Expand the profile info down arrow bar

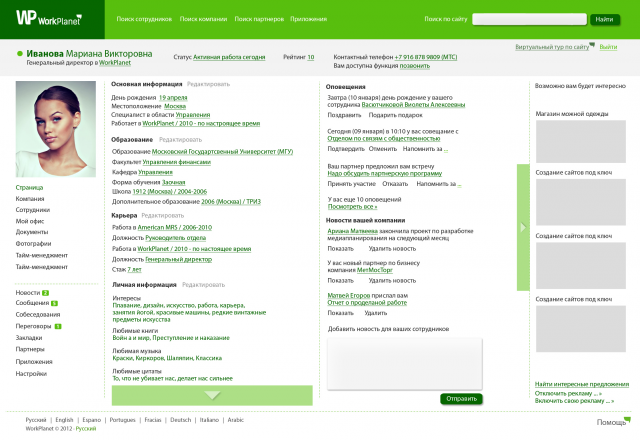[212, 395]
